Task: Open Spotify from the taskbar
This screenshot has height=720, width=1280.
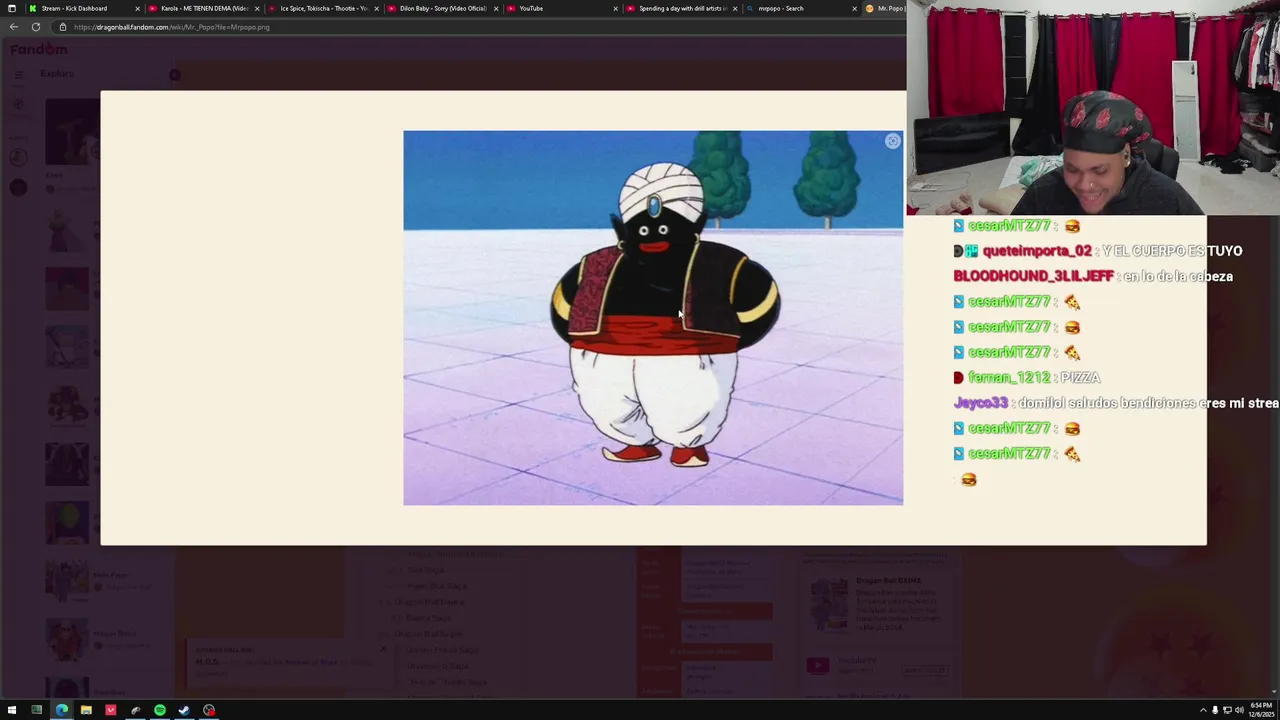Action: [159, 710]
